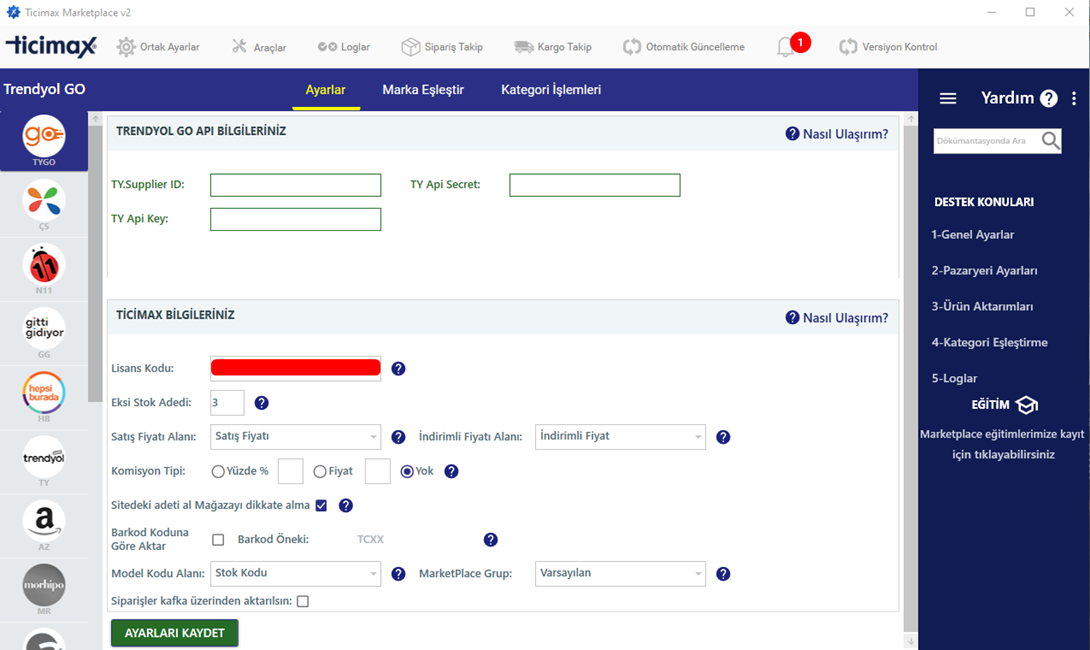Click the search magnifier in documentation search
1090x650 pixels.
pyautogui.click(x=1050, y=140)
